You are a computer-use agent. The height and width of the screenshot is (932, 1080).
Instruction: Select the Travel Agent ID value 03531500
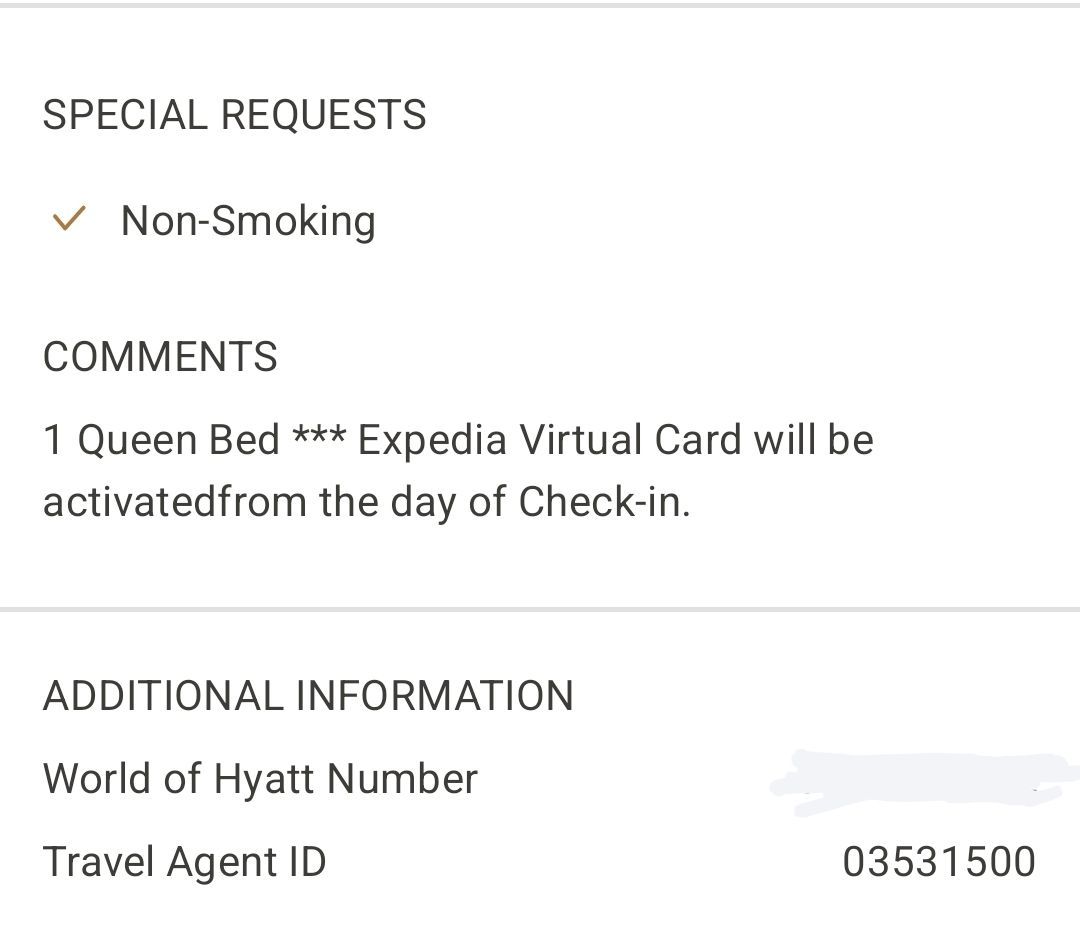939,862
